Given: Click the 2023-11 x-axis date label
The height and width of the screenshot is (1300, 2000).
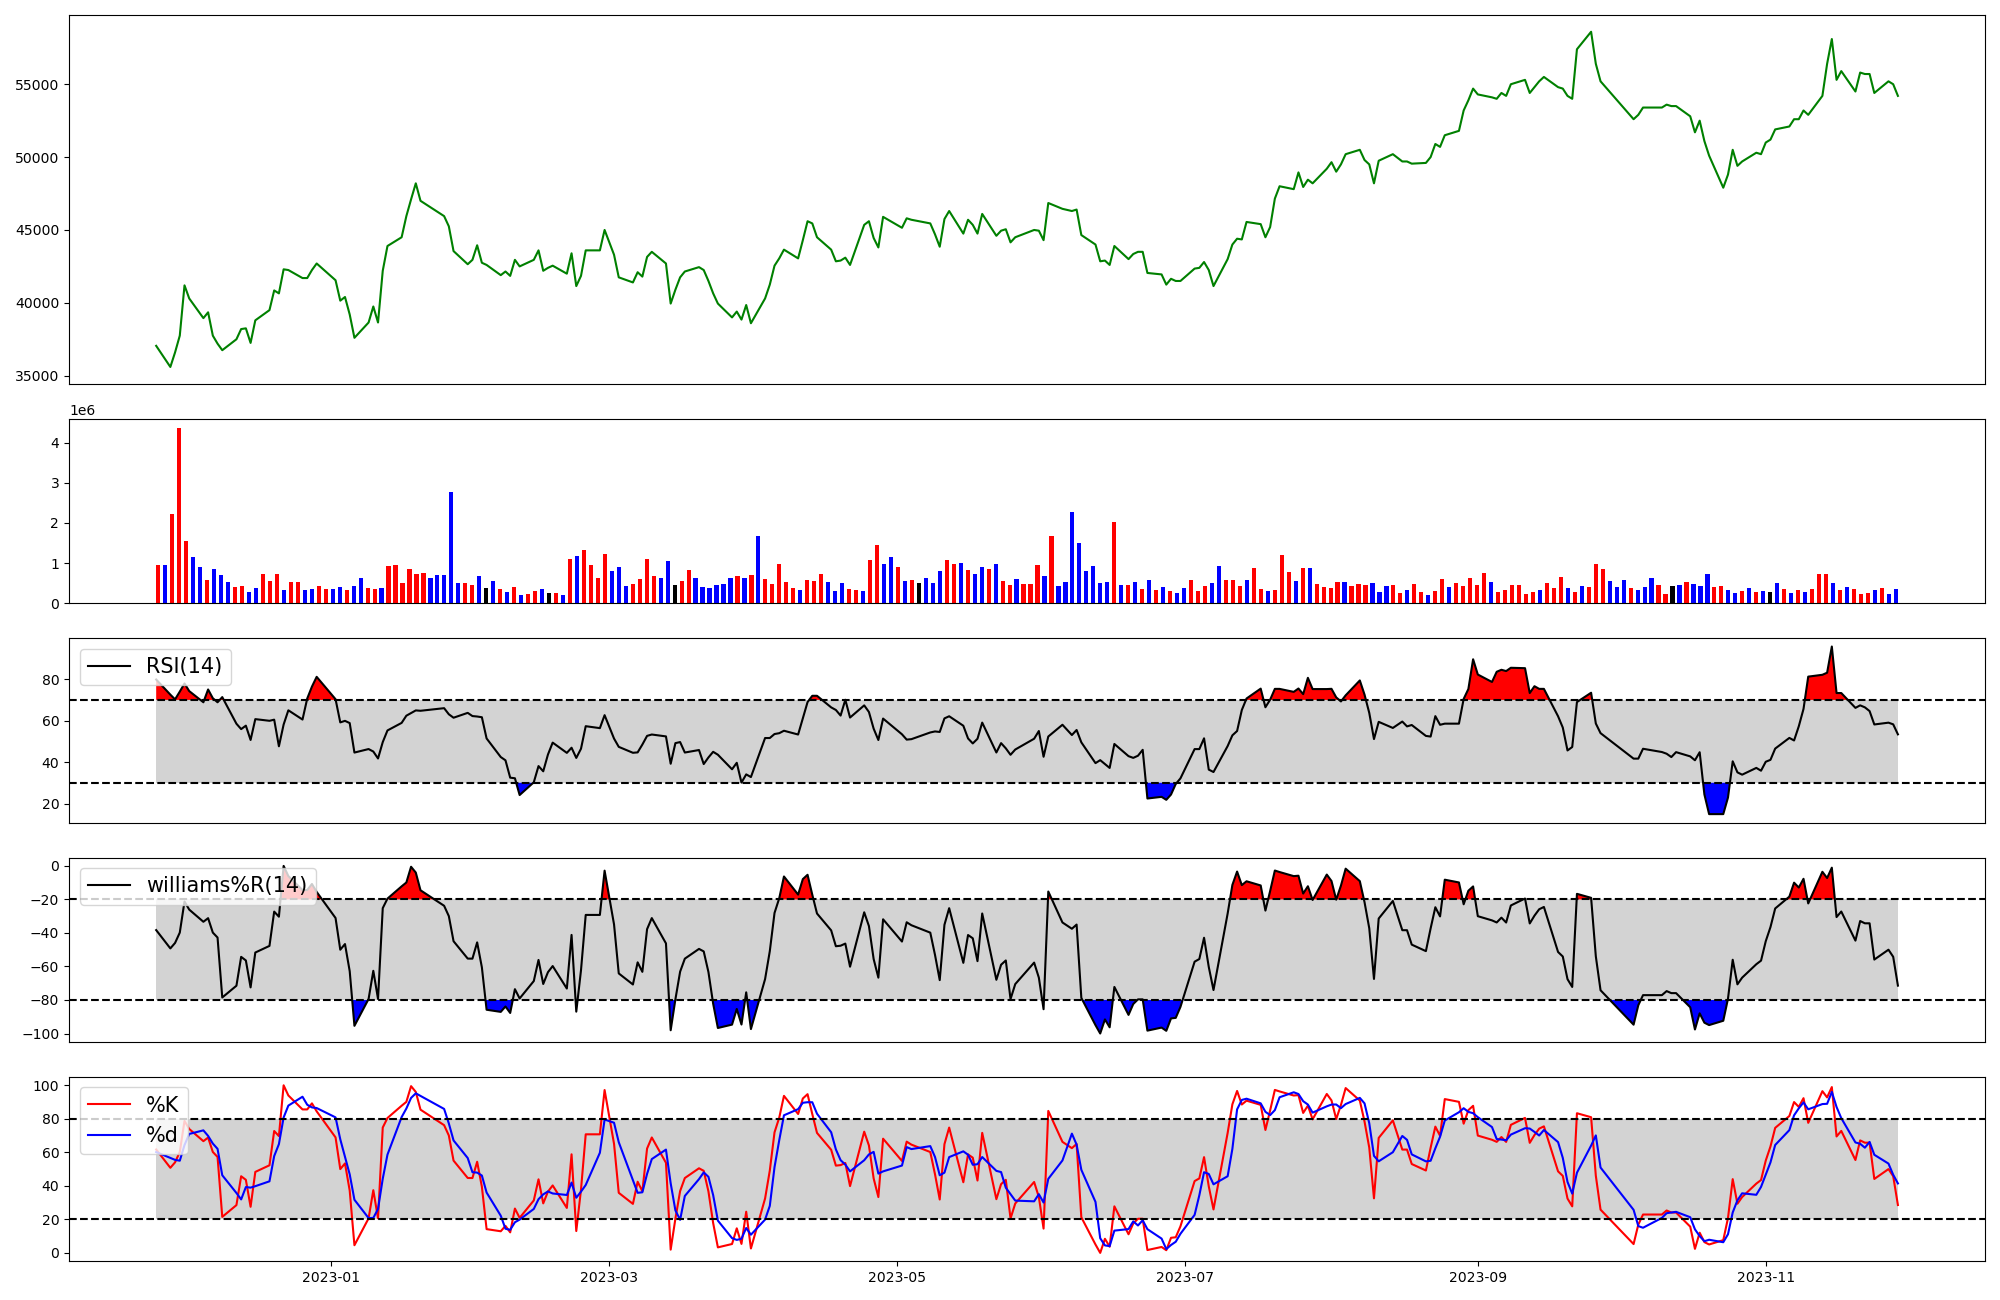Looking at the screenshot, I should click(1766, 1277).
